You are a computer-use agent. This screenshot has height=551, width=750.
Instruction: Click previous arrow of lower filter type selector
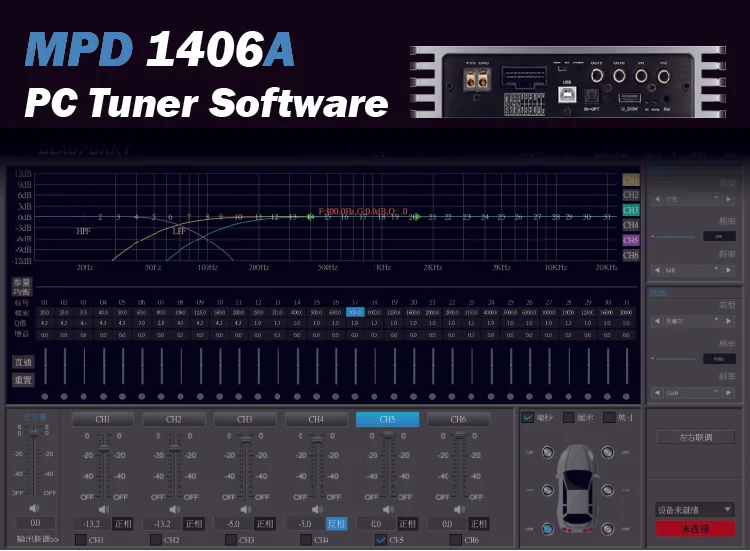tap(657, 321)
